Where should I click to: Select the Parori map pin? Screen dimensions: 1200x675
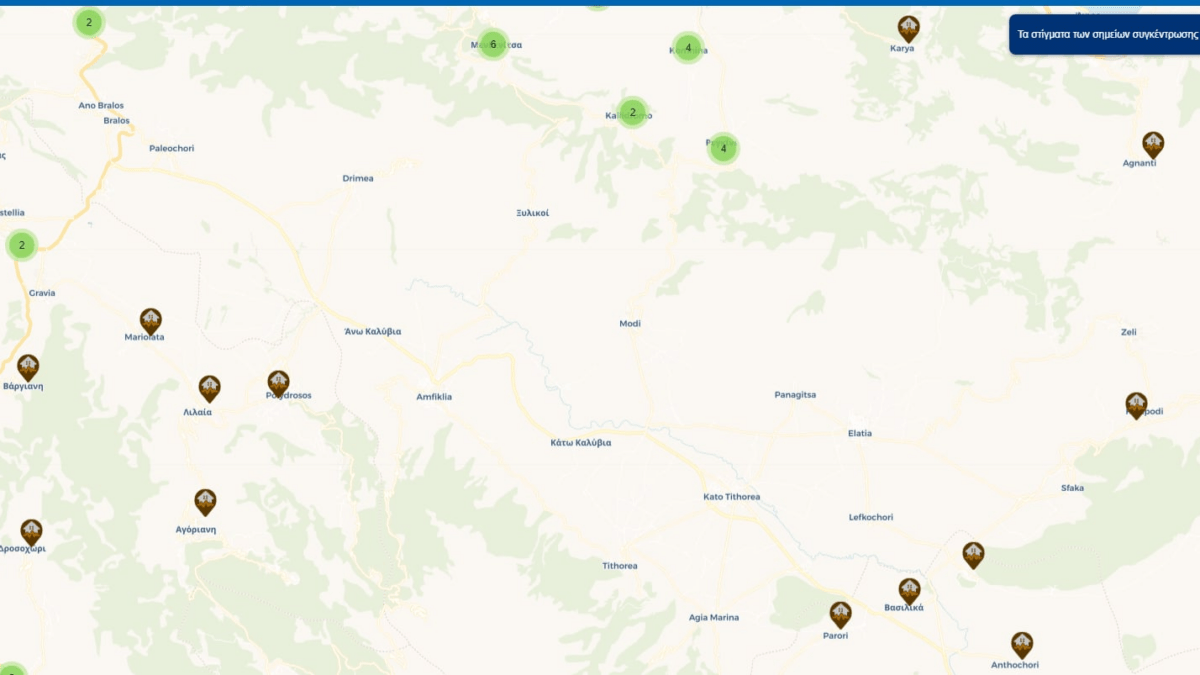point(840,614)
